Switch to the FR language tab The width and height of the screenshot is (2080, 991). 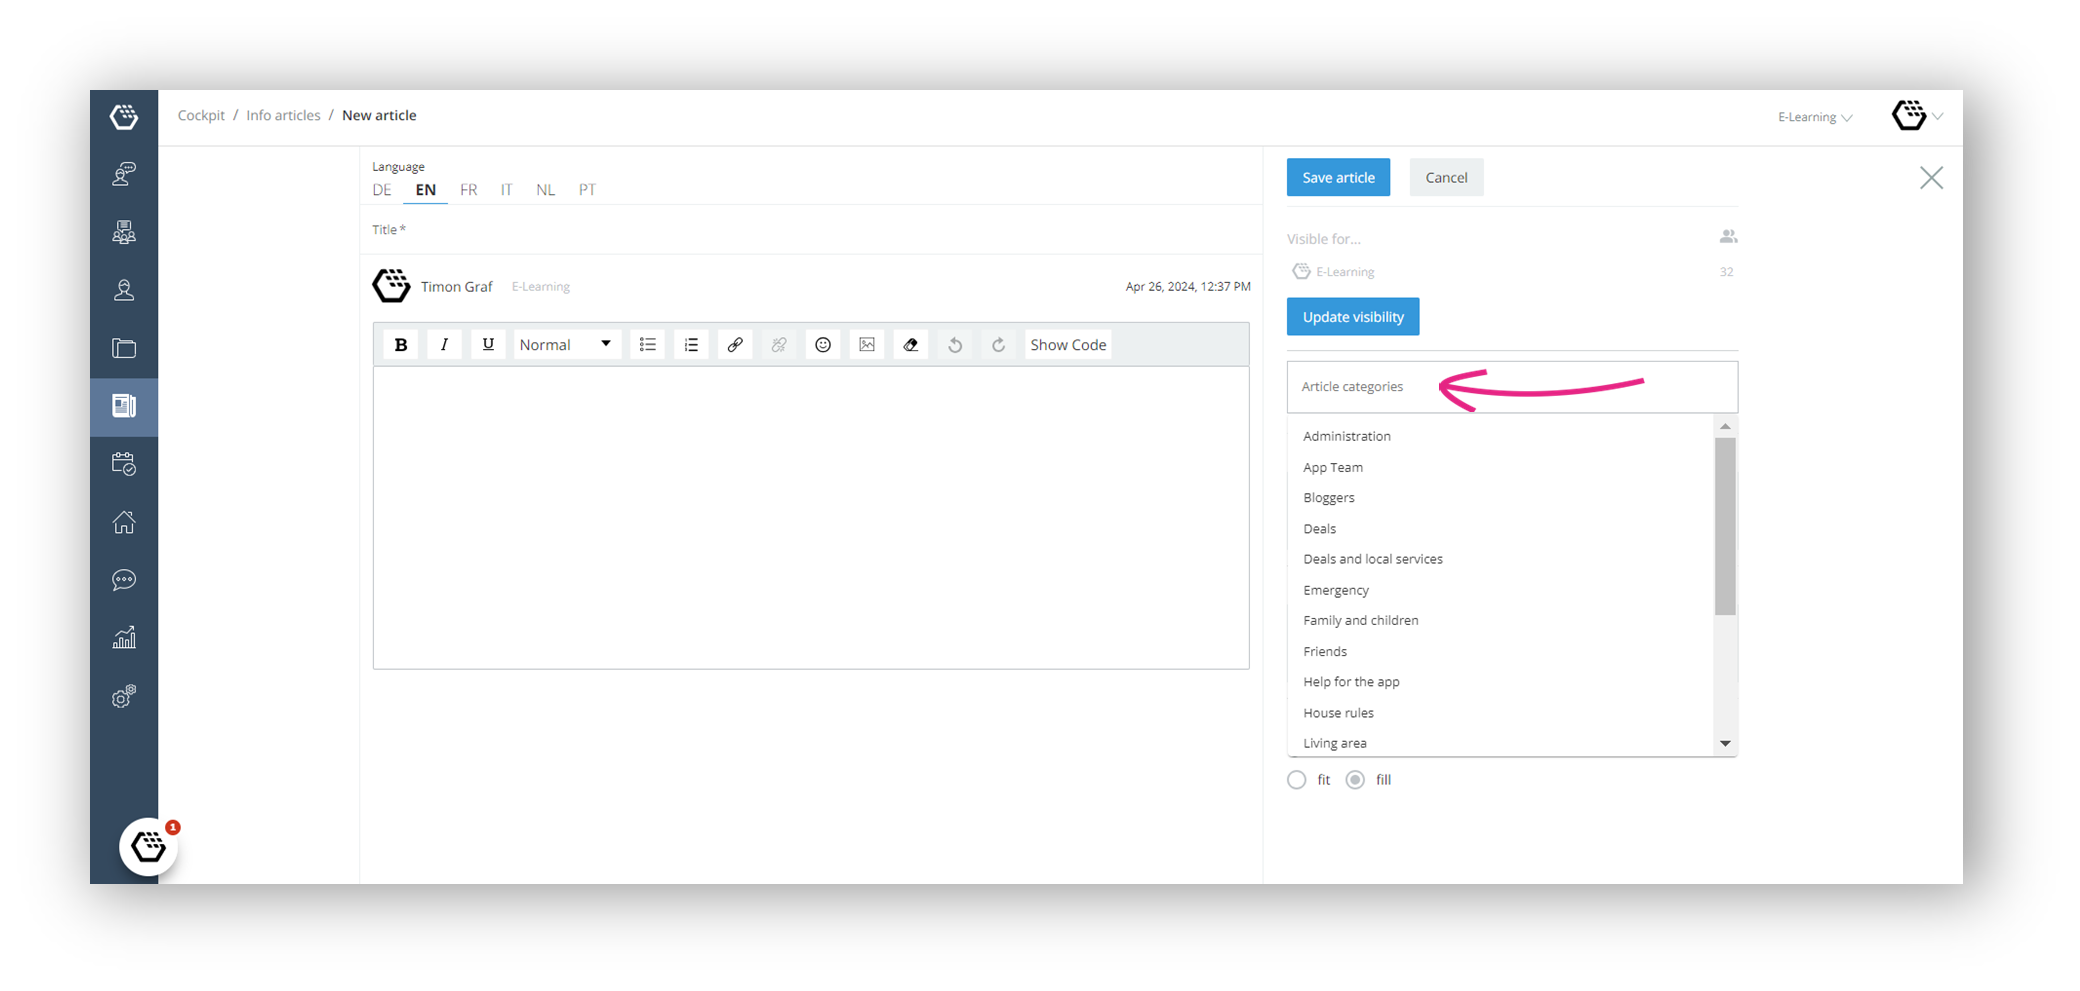(469, 190)
